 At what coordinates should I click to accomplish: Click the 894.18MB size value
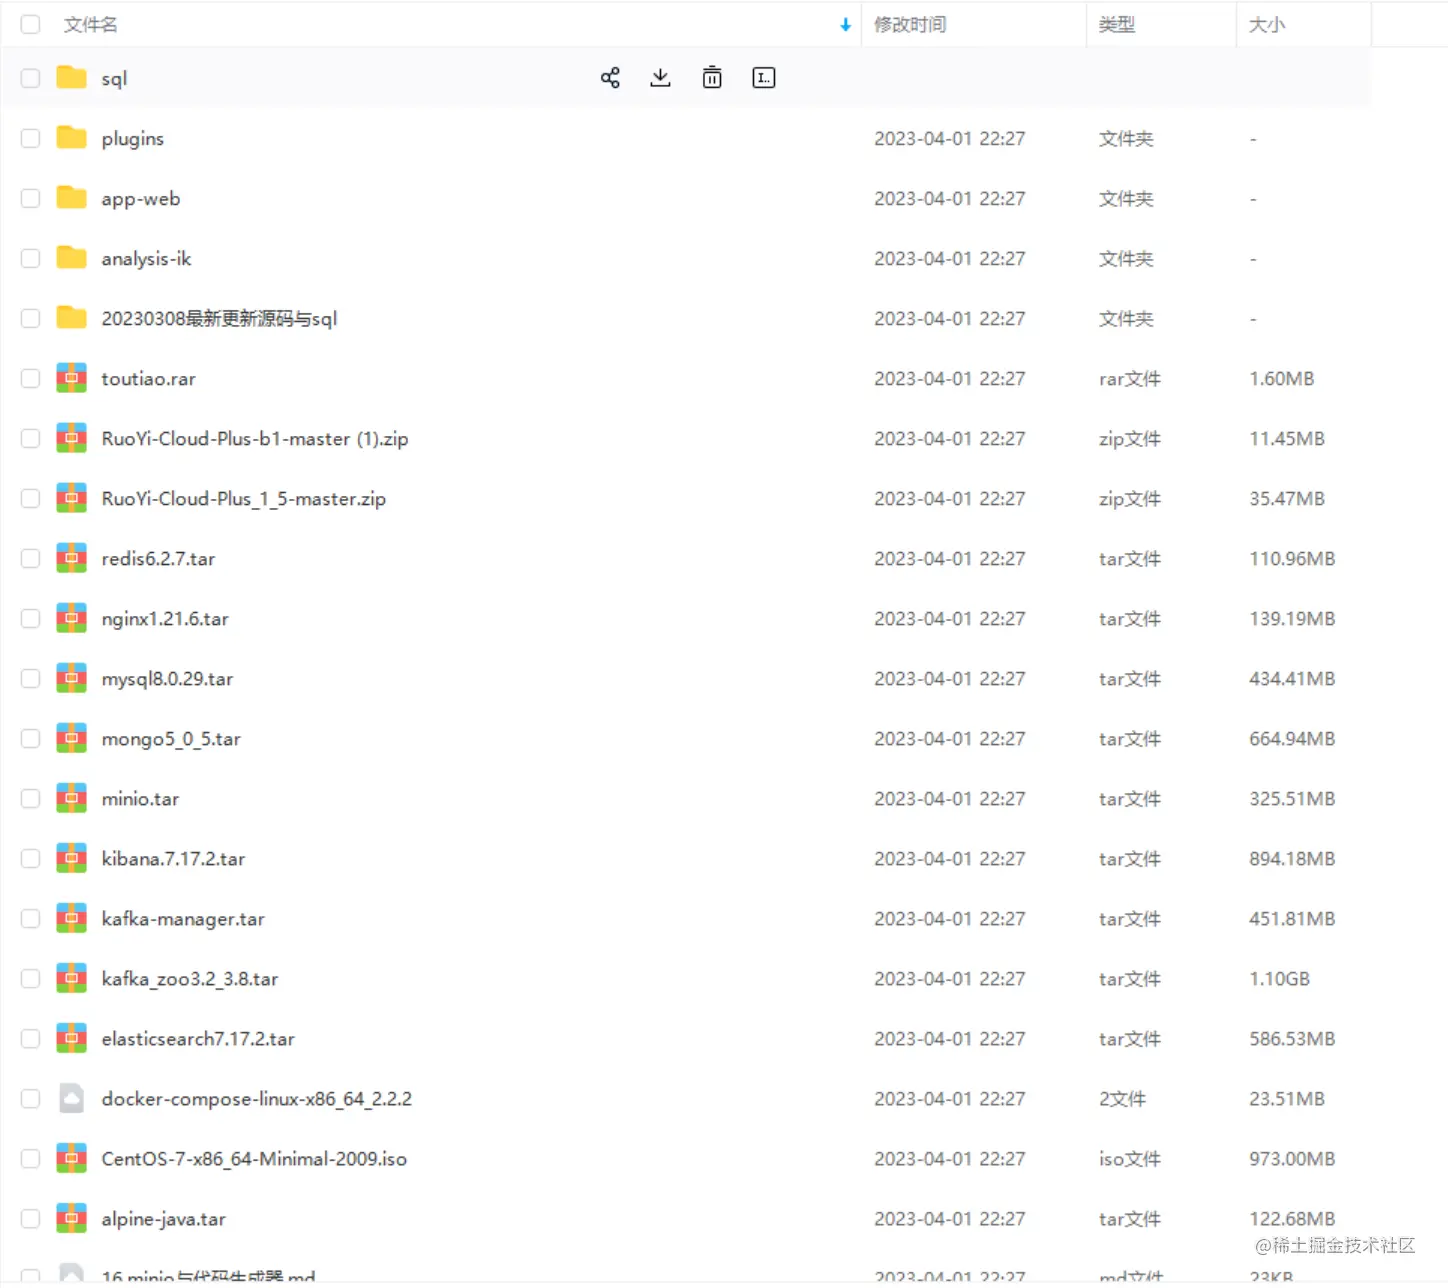pyautogui.click(x=1292, y=859)
